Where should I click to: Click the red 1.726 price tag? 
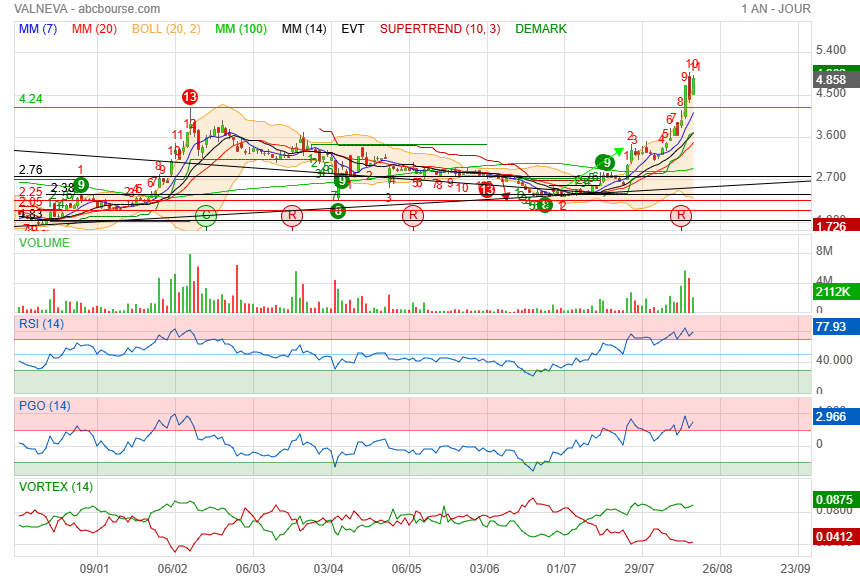pyautogui.click(x=836, y=225)
